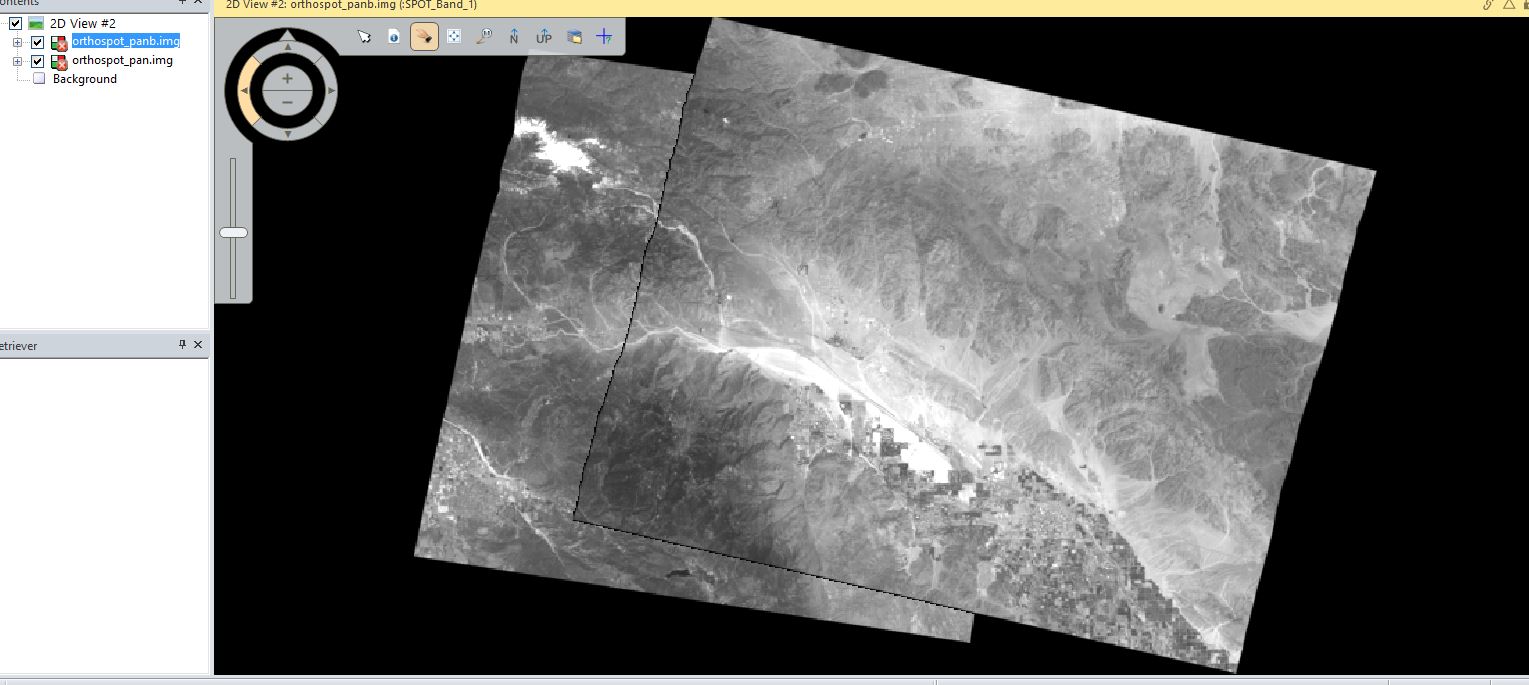Click the pin icon on the Retriever panel
This screenshot has width=1529, height=685.
coord(183,345)
